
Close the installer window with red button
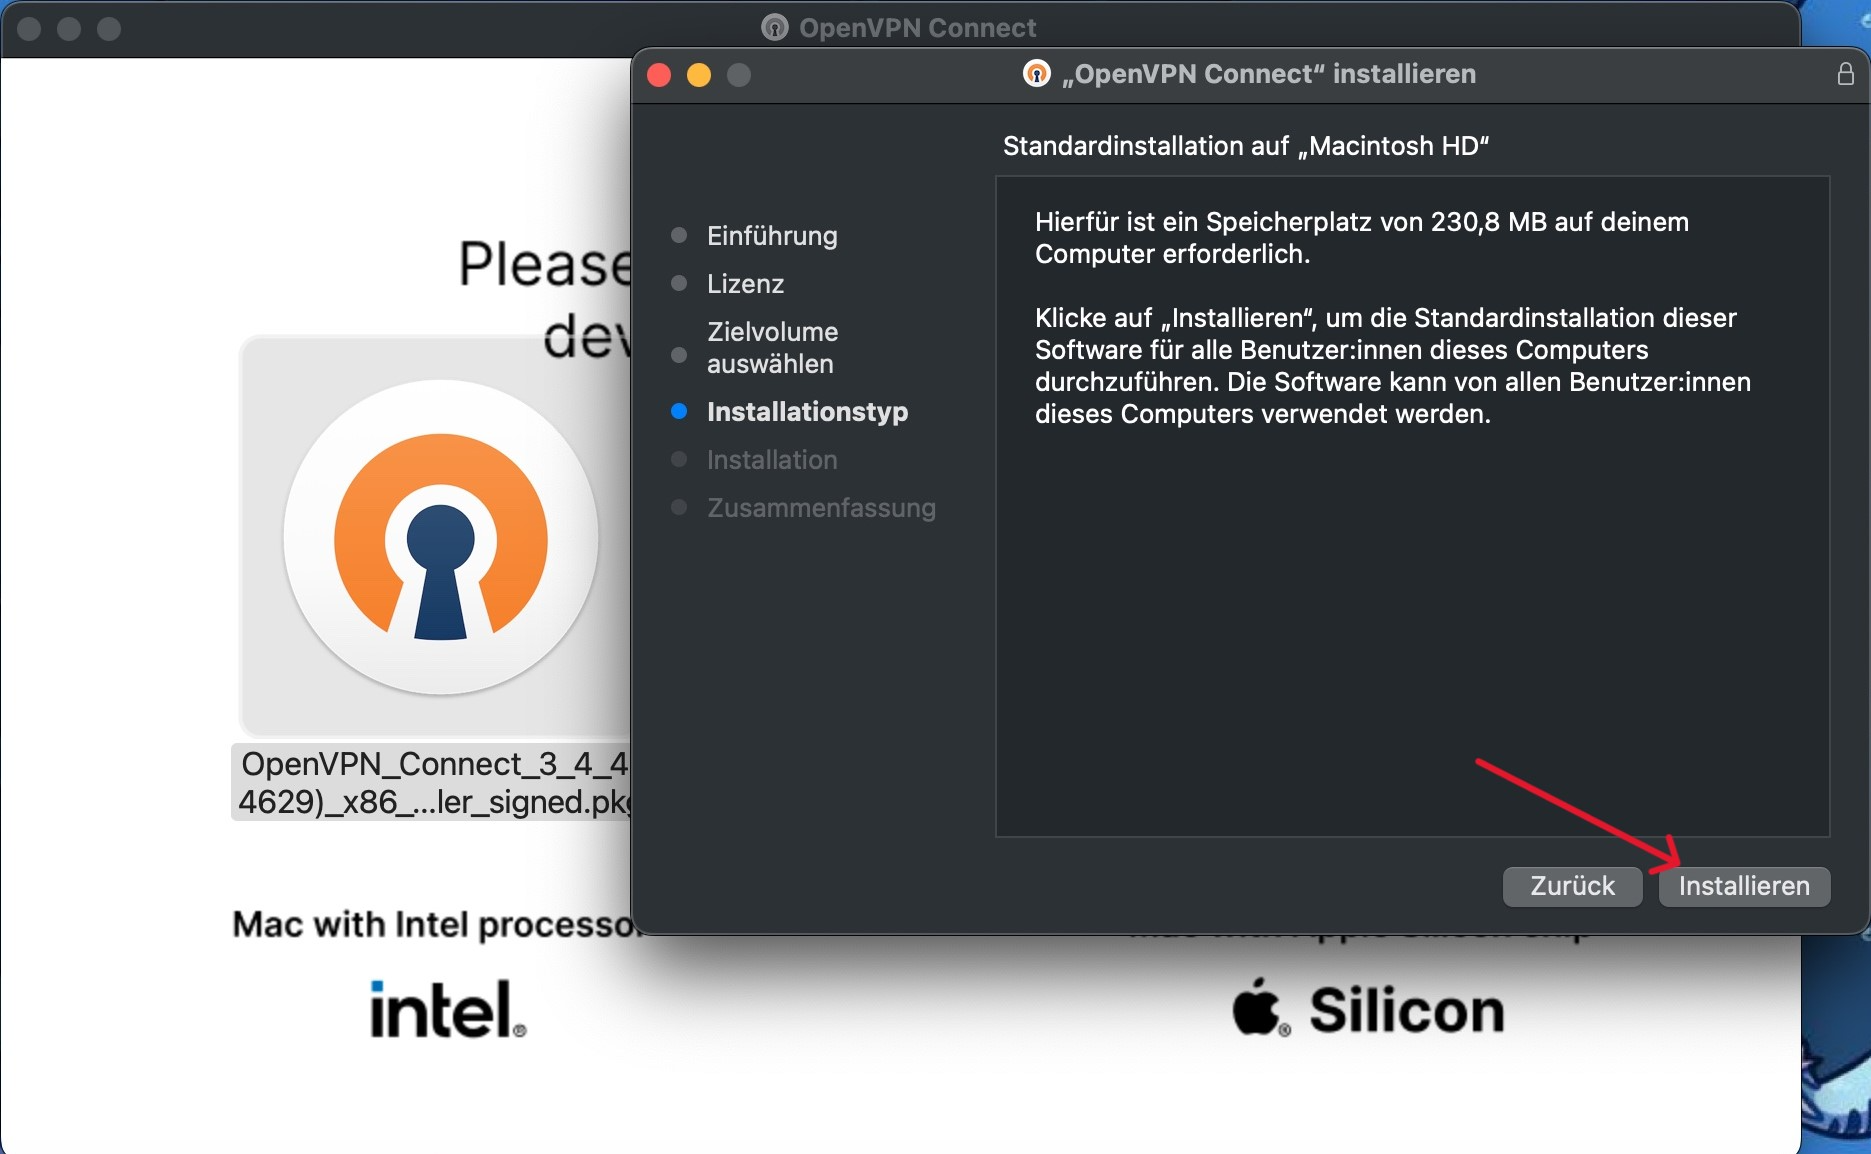click(x=659, y=75)
